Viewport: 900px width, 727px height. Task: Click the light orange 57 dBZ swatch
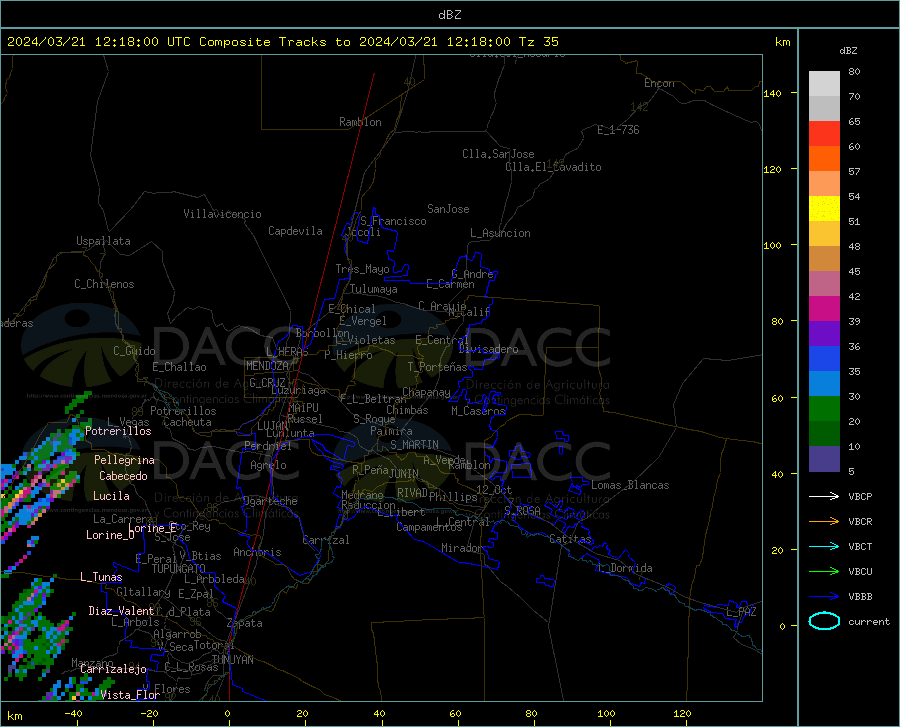point(824,184)
